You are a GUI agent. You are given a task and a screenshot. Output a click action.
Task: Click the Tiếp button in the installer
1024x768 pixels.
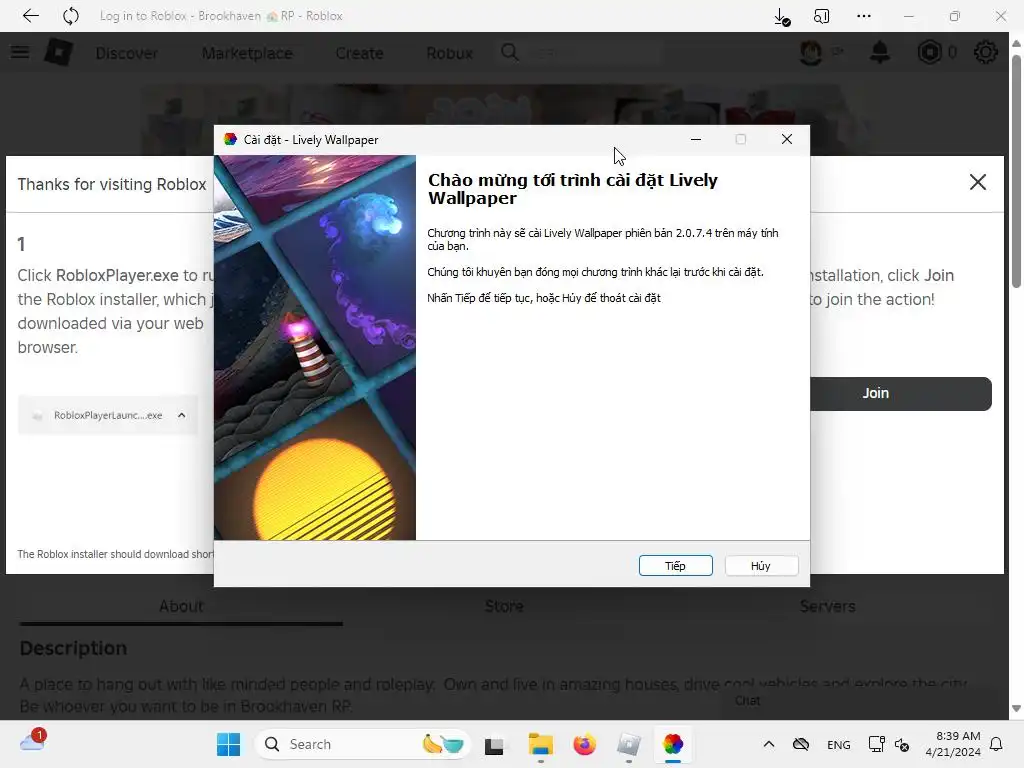(675, 566)
